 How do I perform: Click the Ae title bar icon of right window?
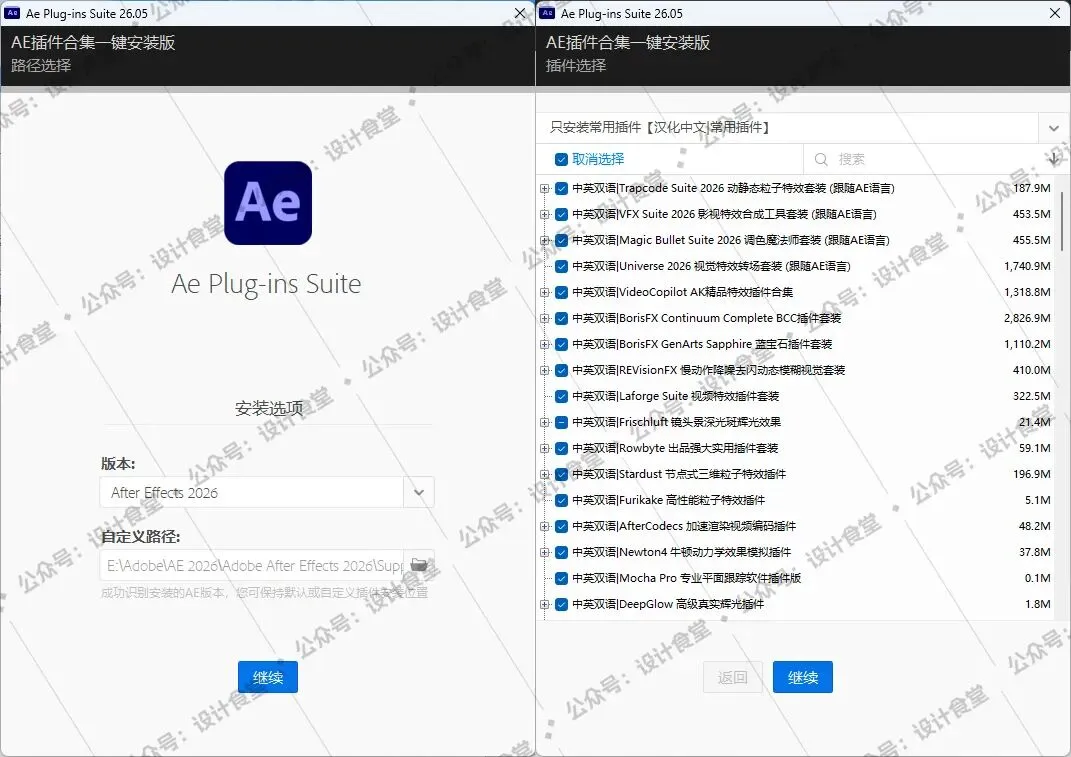coord(546,13)
